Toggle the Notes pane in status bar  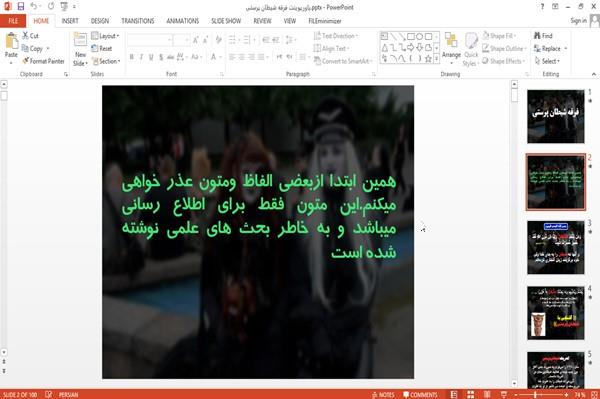pos(383,394)
